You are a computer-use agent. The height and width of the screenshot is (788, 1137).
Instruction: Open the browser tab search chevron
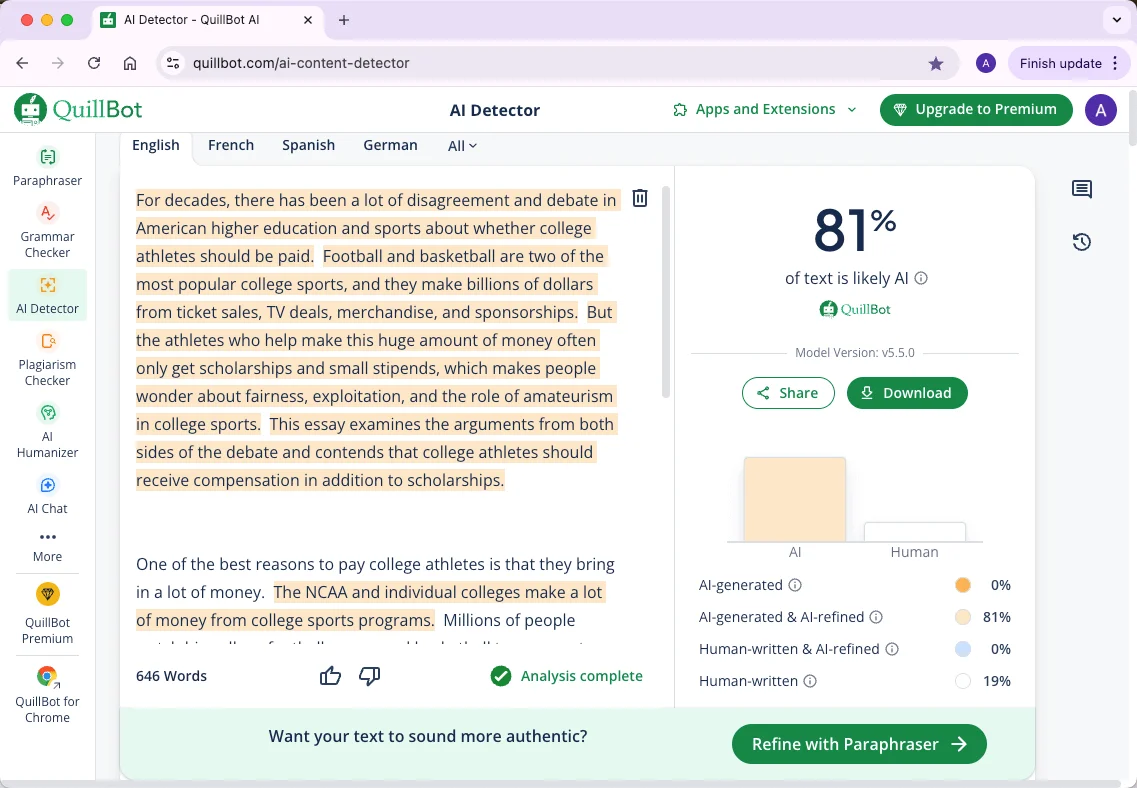1117,20
